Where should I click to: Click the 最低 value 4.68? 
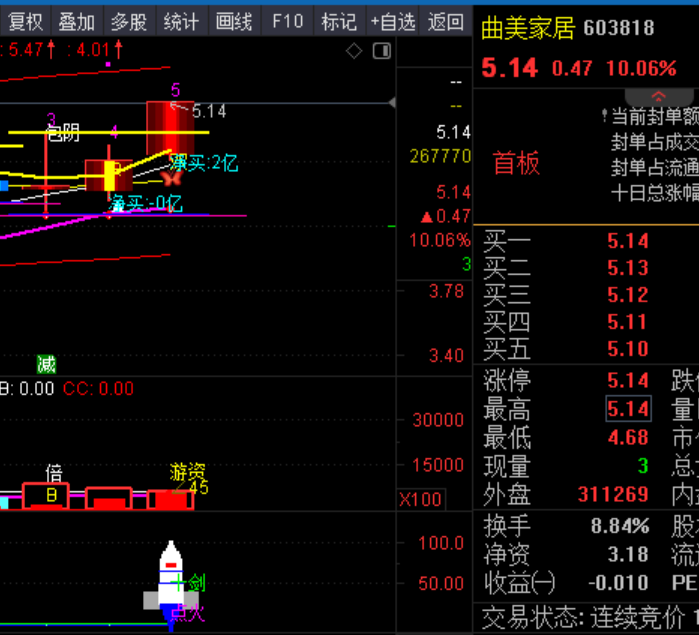pos(628,437)
